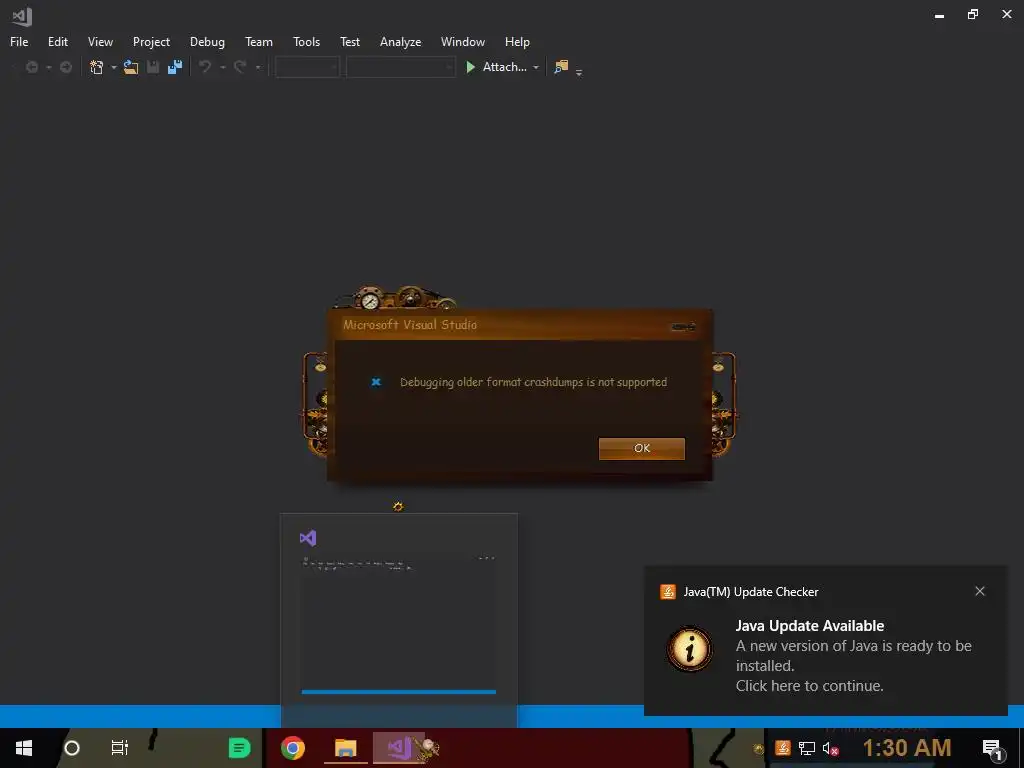1024x768 pixels.
Task: Click the Find in Files toolbar icon
Action: [561, 67]
